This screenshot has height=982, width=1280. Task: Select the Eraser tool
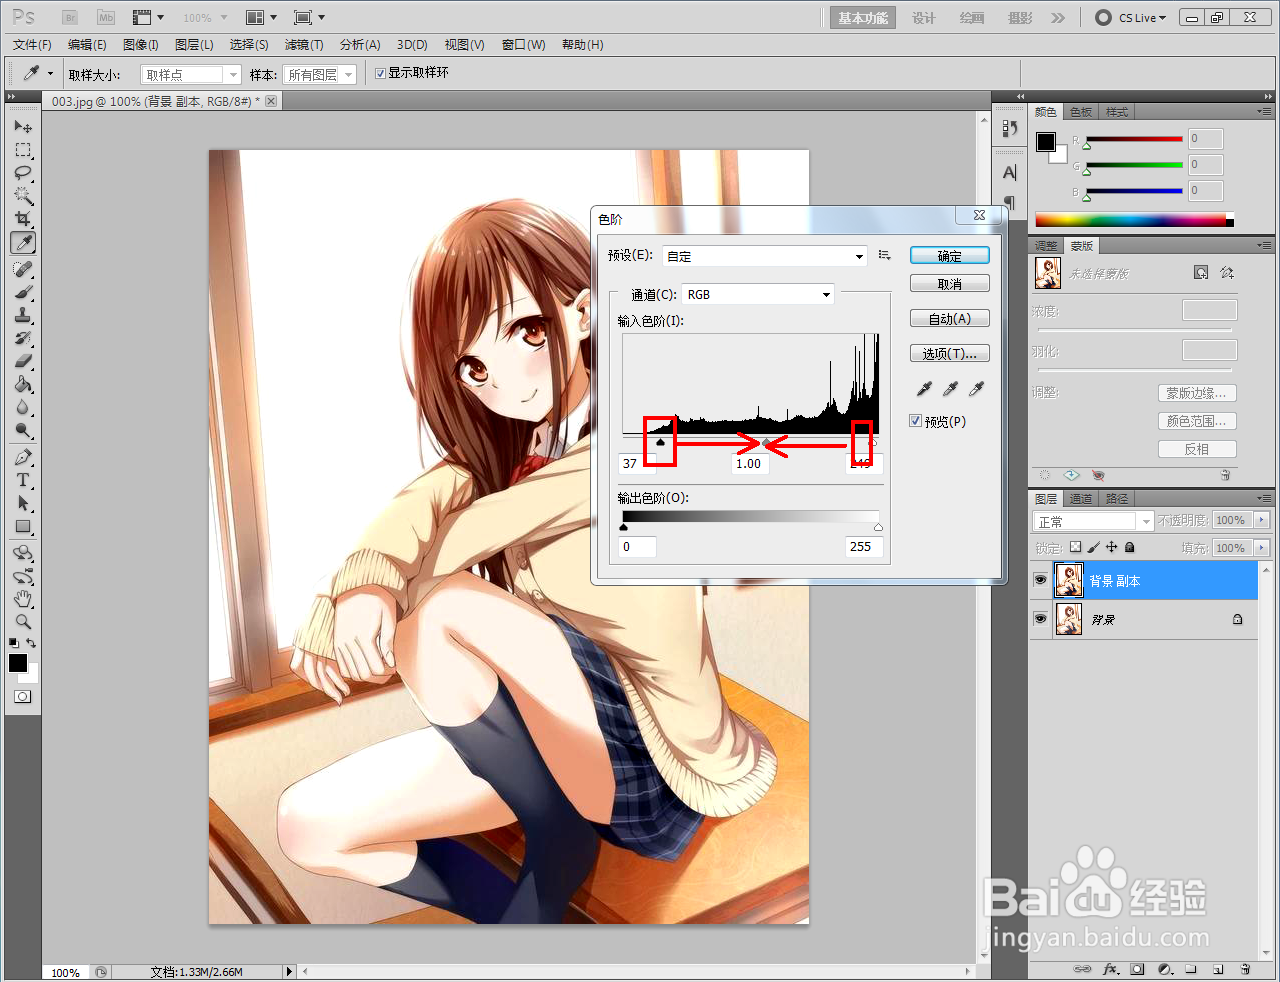[23, 361]
